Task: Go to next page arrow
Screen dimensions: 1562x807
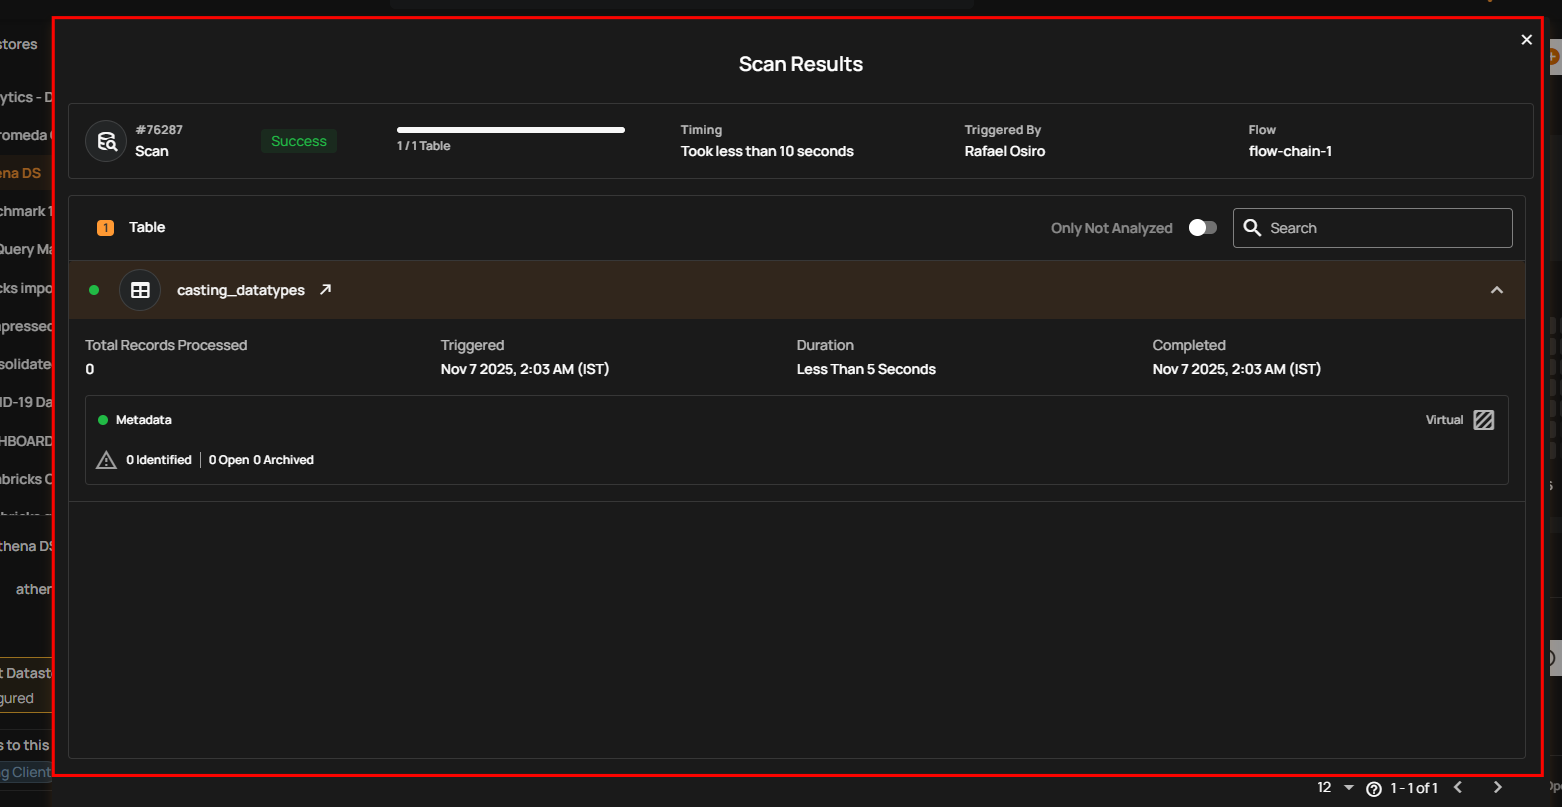Action: (1497, 788)
